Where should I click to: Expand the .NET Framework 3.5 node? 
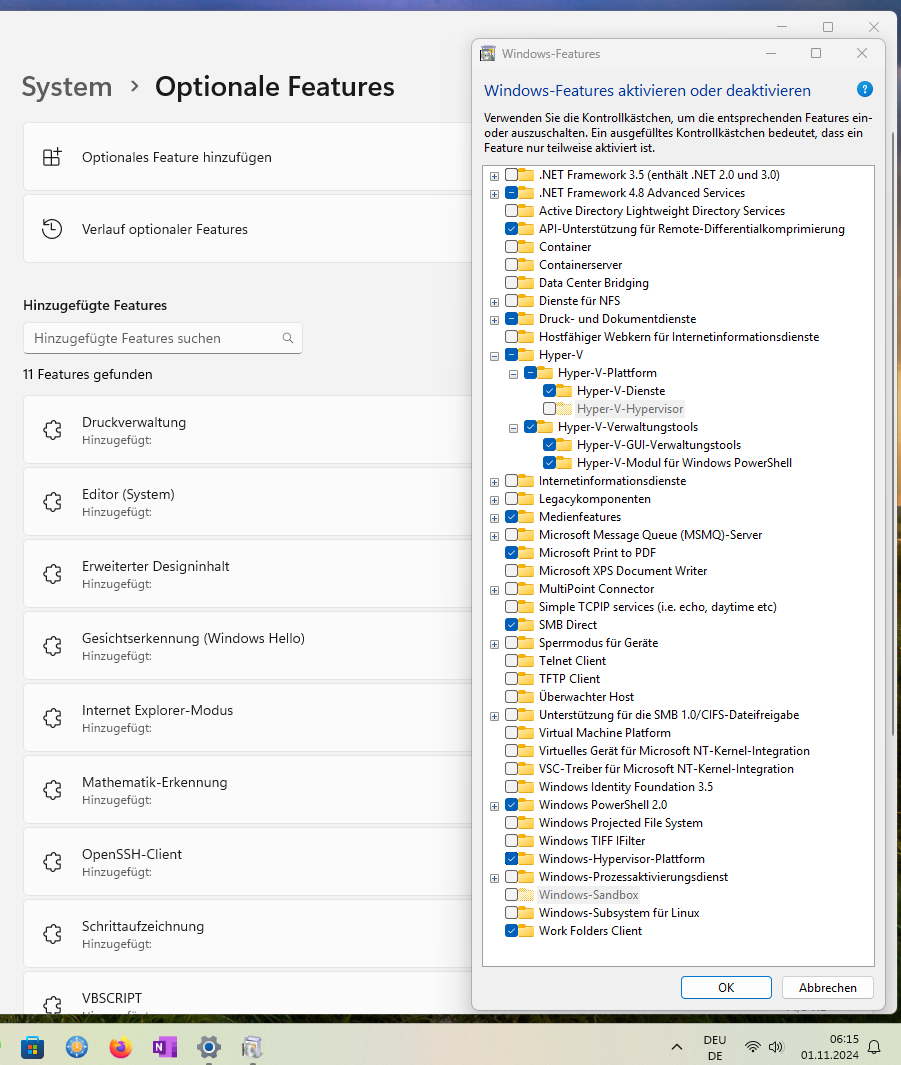coord(494,176)
